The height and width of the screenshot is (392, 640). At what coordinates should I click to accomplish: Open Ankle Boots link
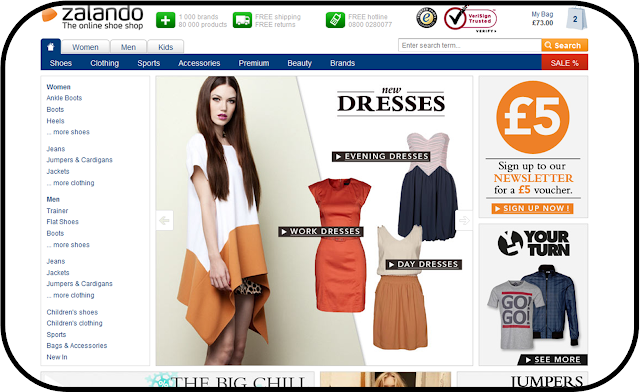[64, 98]
